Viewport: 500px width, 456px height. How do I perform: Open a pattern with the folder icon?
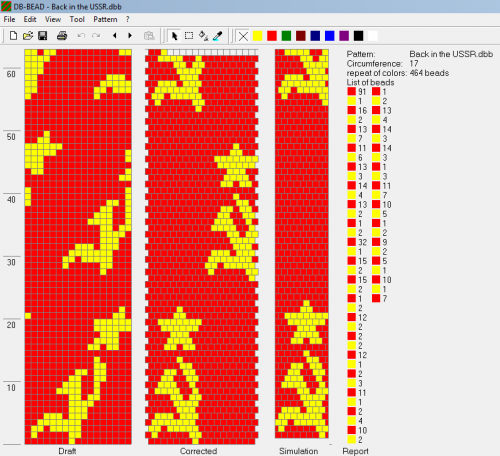[x=28, y=36]
